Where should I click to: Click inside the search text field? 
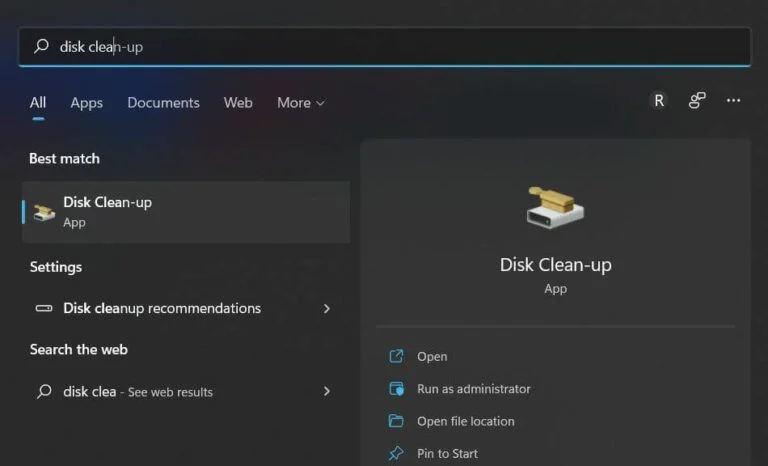tap(384, 47)
